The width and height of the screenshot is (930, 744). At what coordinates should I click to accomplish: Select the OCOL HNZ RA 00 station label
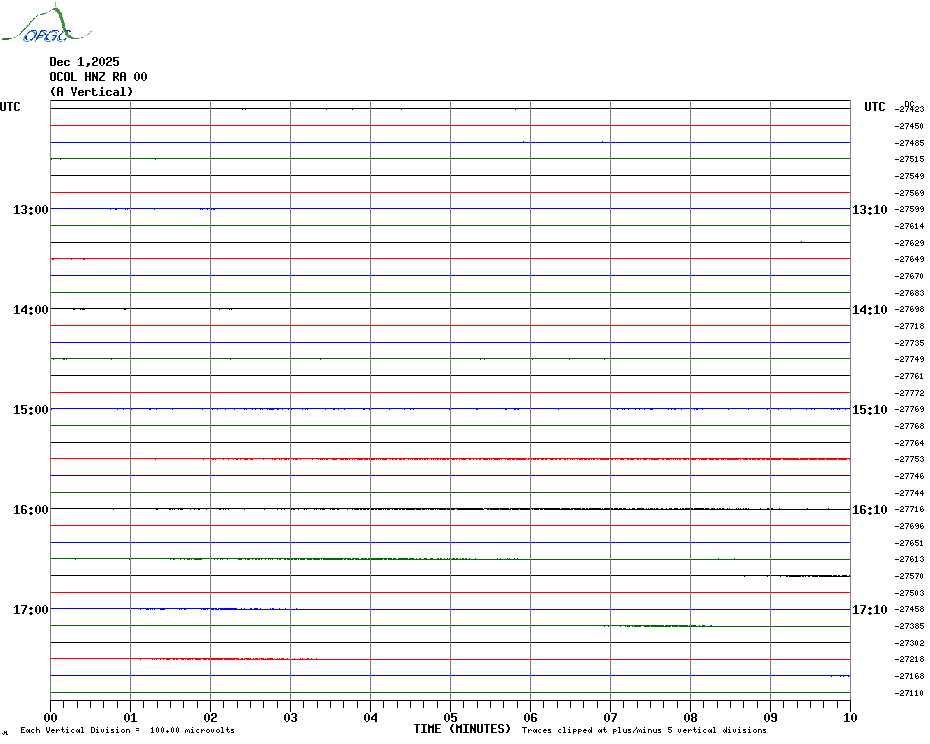click(98, 77)
